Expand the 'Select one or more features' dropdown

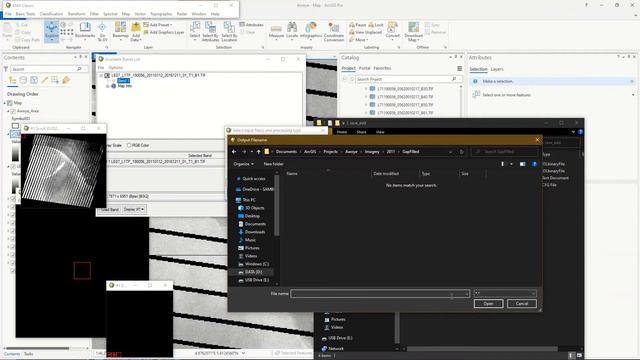[633, 95]
